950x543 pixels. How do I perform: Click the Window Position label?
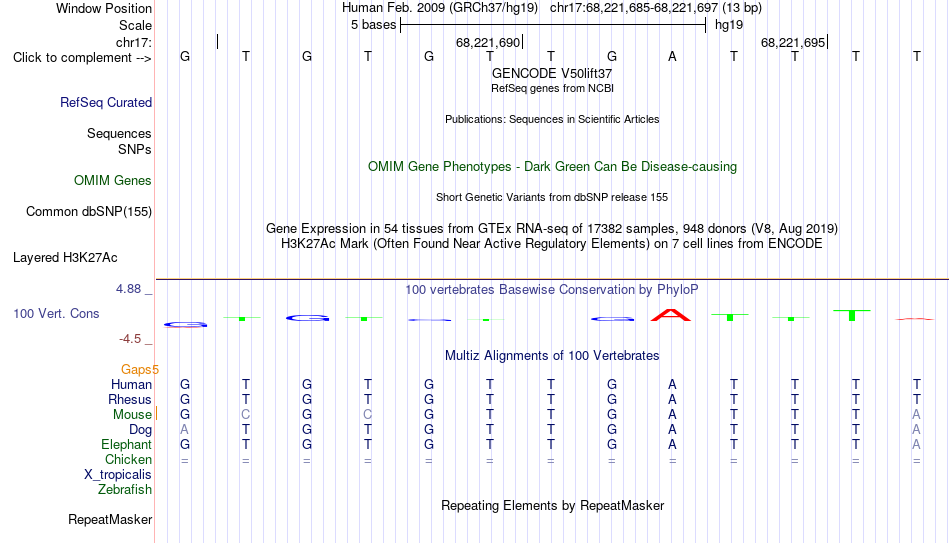point(104,8)
